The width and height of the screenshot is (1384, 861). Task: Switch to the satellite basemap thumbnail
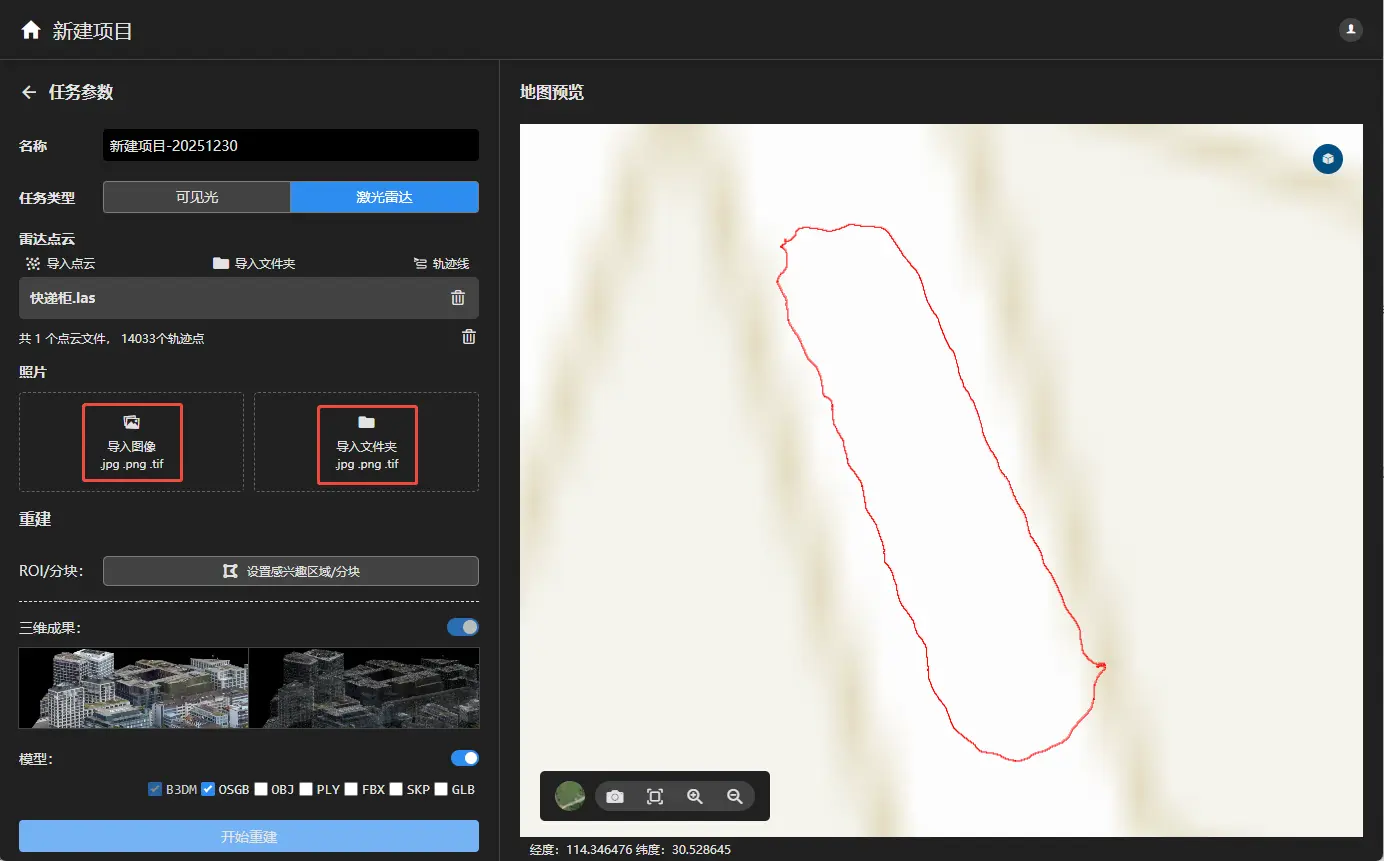[x=570, y=796]
